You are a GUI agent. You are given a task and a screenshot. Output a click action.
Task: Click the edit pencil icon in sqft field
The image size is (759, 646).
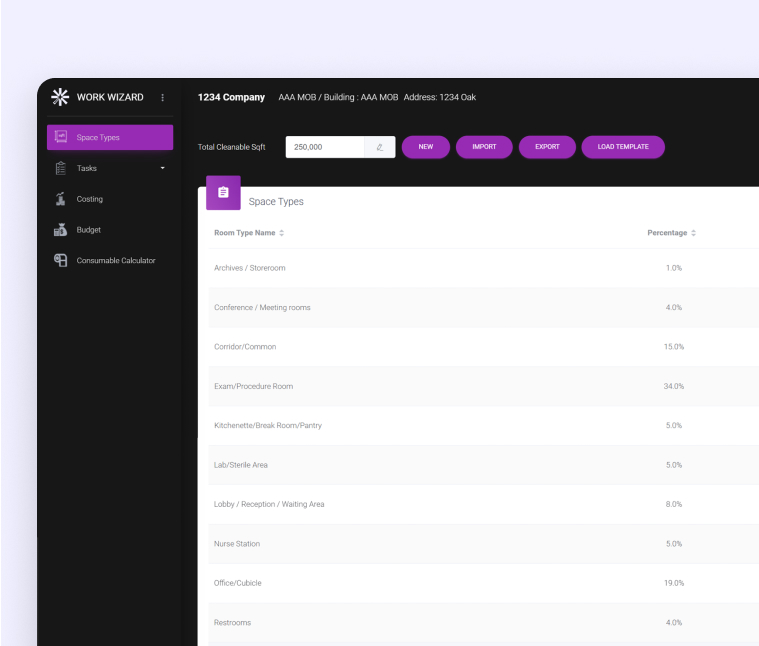[380, 147]
